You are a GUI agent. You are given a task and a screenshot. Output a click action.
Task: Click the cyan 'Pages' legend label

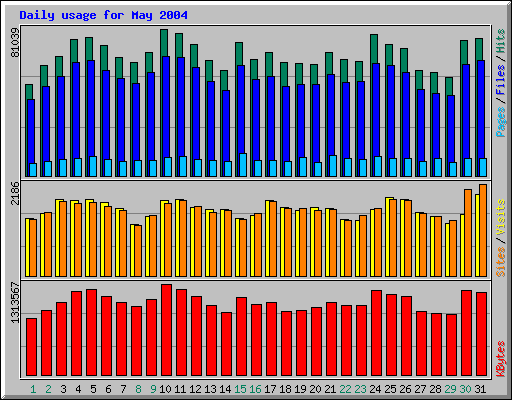pyautogui.click(x=500, y=122)
